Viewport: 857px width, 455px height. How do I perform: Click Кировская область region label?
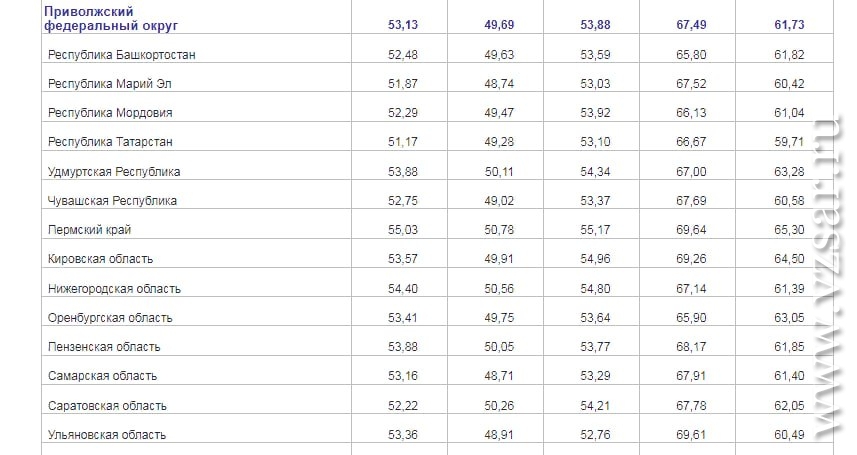click(x=101, y=259)
